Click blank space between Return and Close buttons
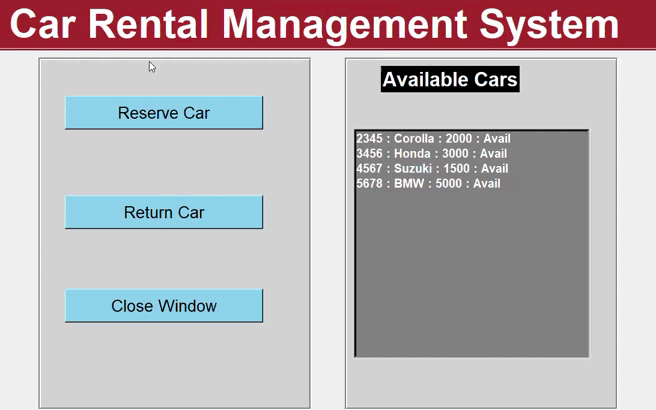656x410 pixels. click(164, 259)
